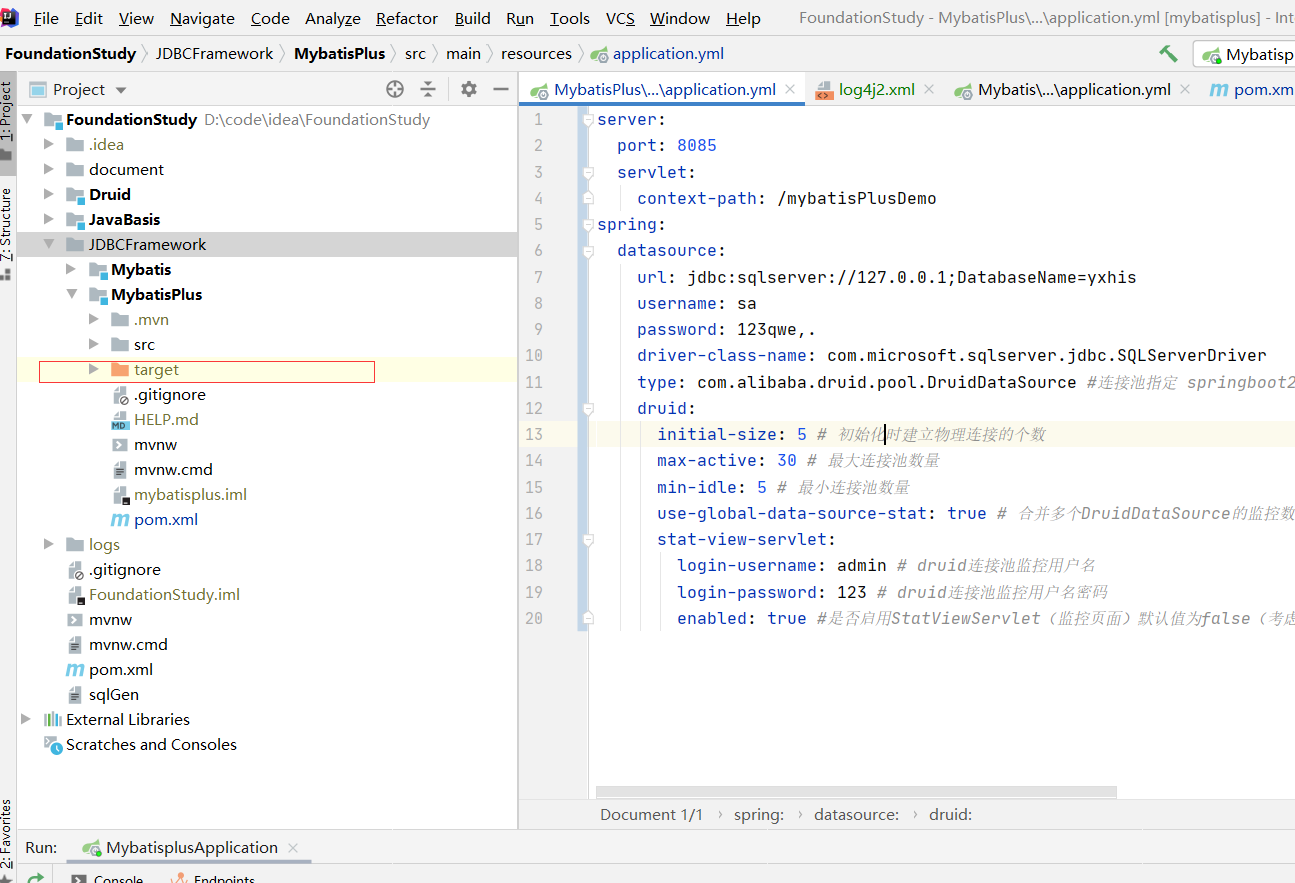Click JDBCFramework in the navigation breadcrumb
This screenshot has width=1295, height=883.
coord(214,54)
